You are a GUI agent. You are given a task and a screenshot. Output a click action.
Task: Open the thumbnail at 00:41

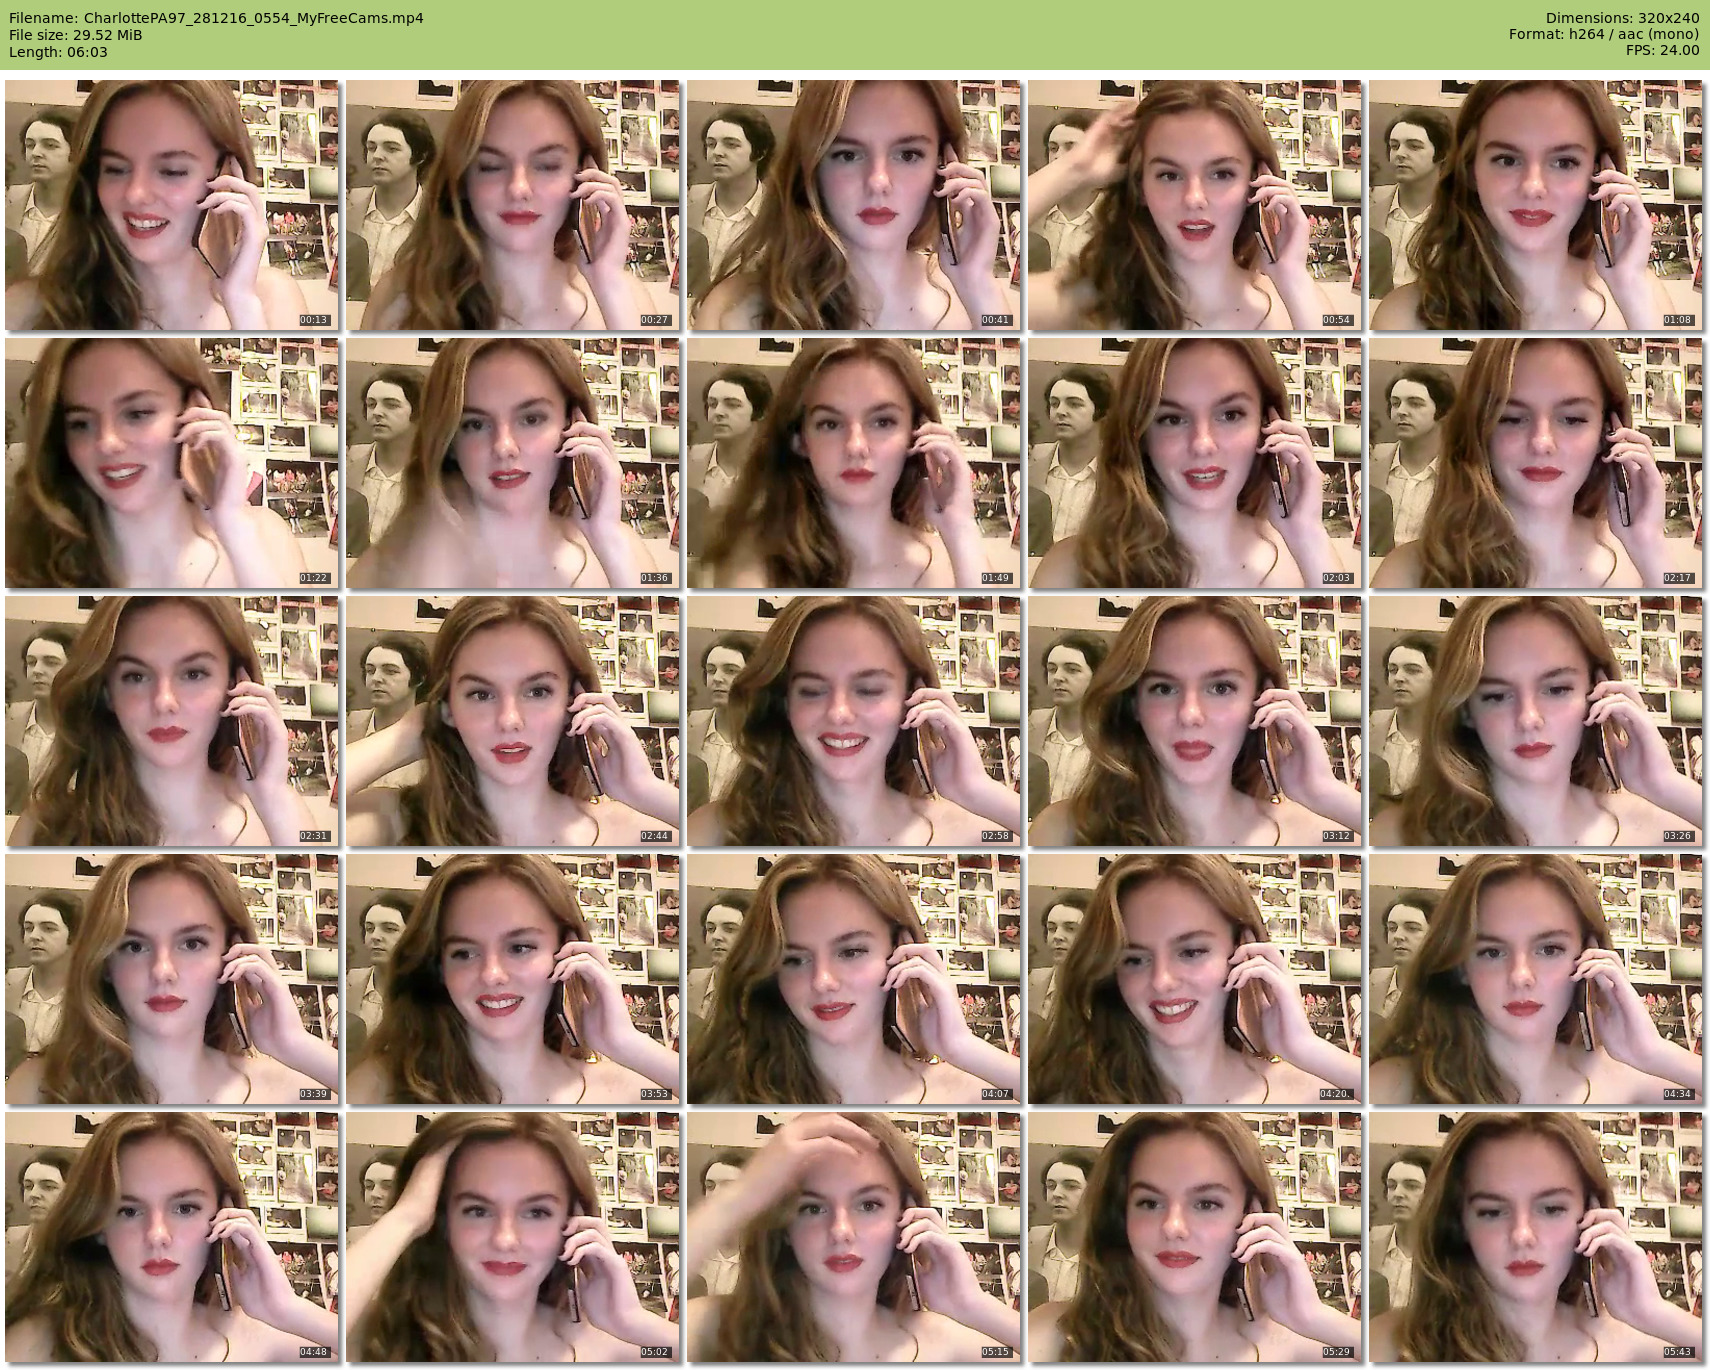point(854,205)
